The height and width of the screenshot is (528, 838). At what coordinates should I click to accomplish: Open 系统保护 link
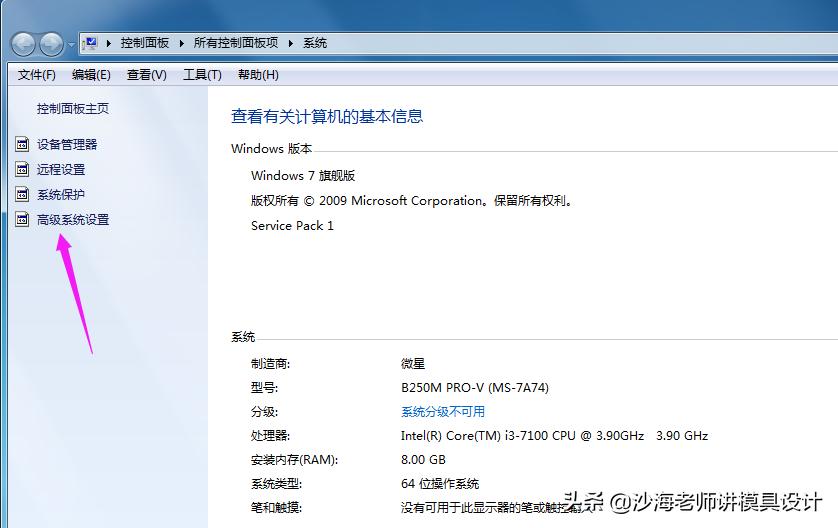click(x=61, y=195)
